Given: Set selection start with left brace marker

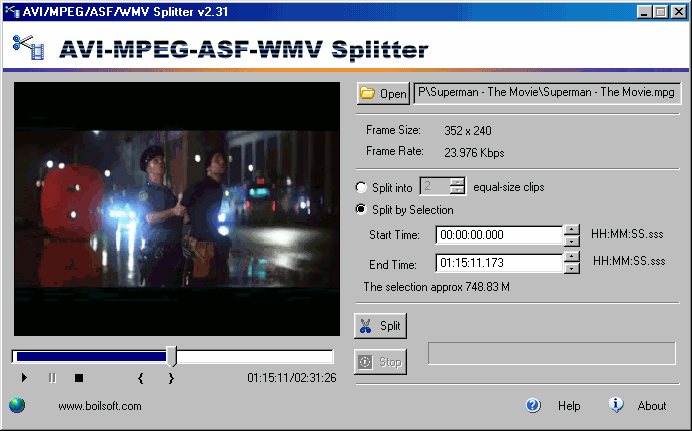Looking at the screenshot, I should click(x=141, y=378).
